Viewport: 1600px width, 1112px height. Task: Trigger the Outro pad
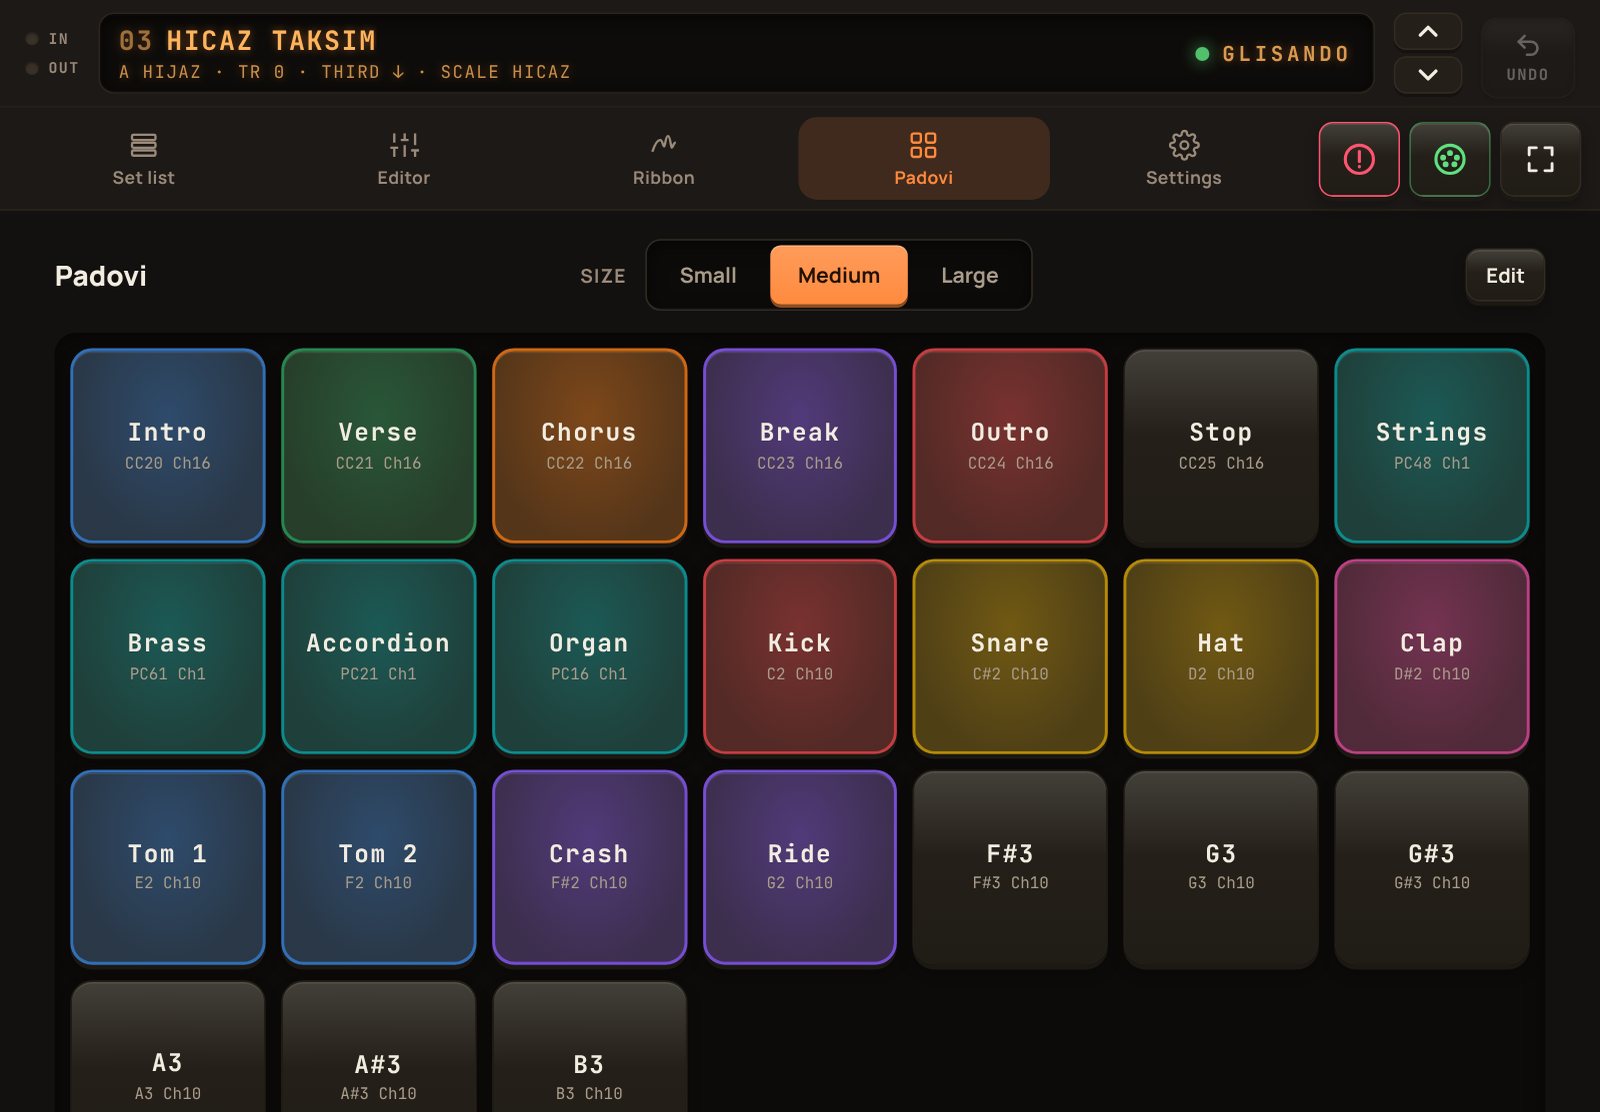(x=1010, y=446)
